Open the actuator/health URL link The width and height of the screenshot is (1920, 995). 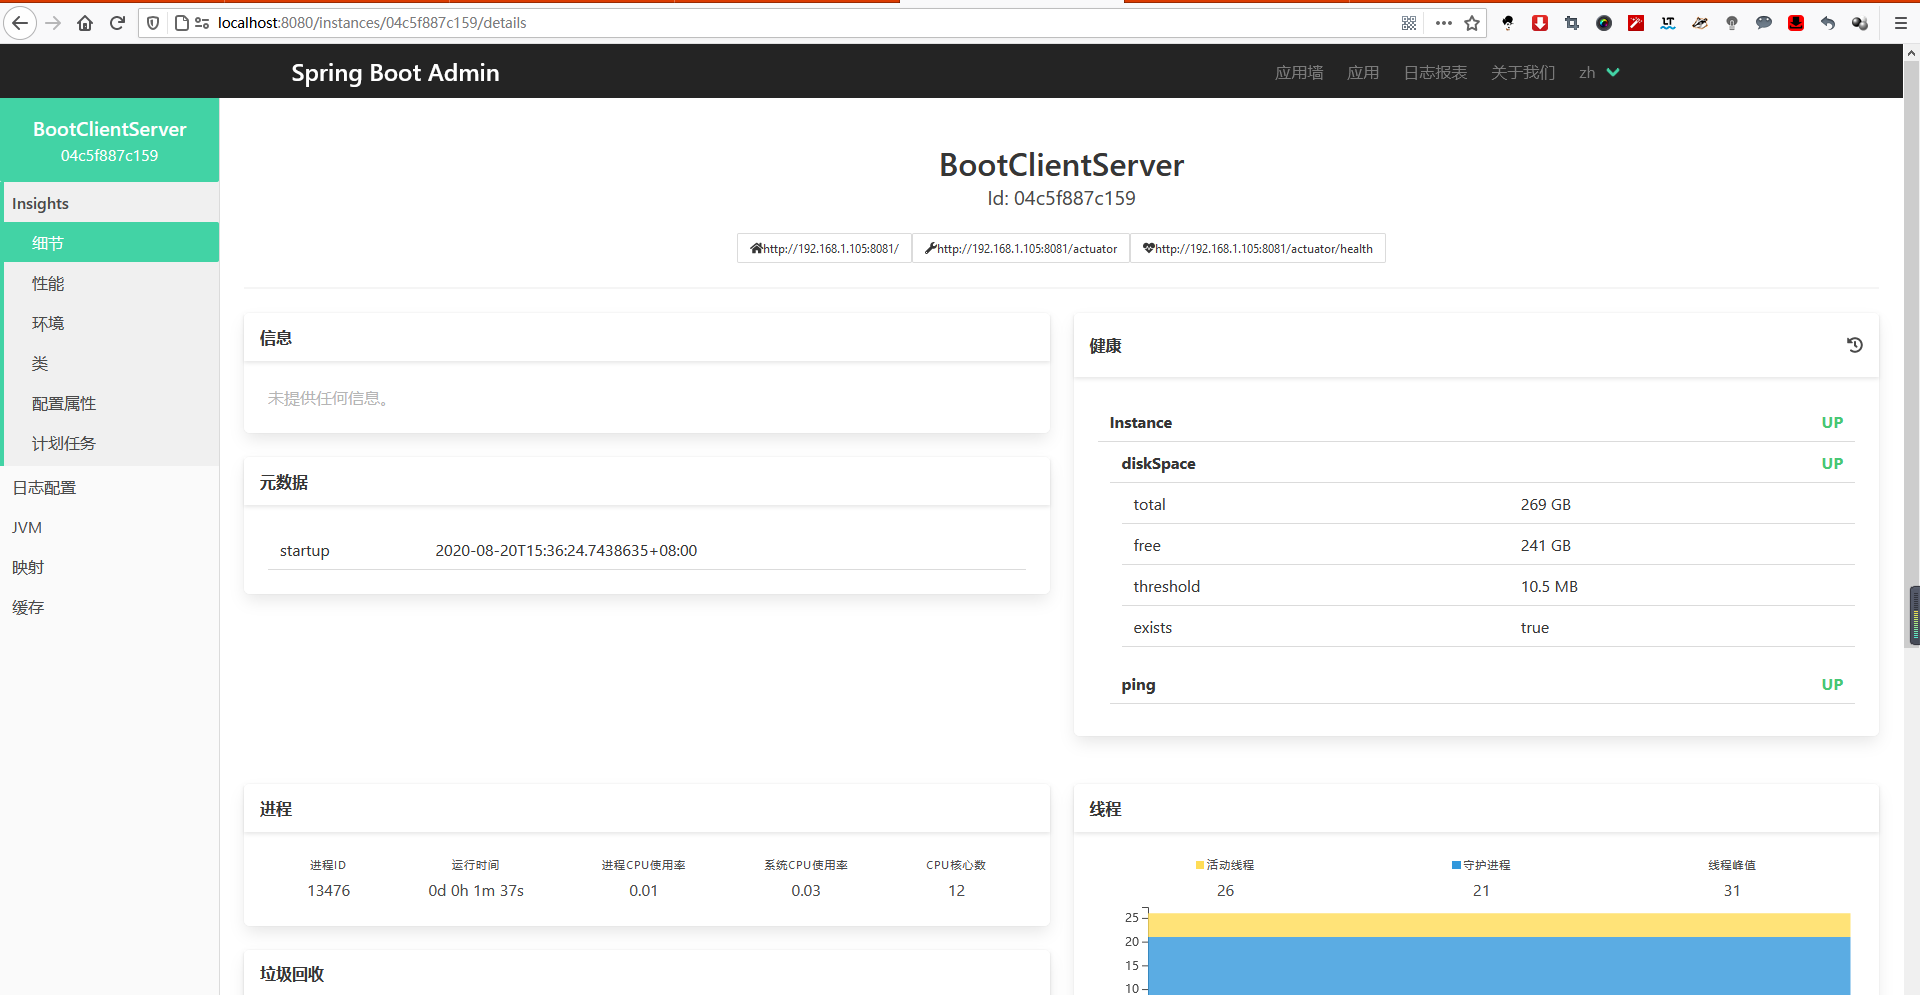point(1257,249)
